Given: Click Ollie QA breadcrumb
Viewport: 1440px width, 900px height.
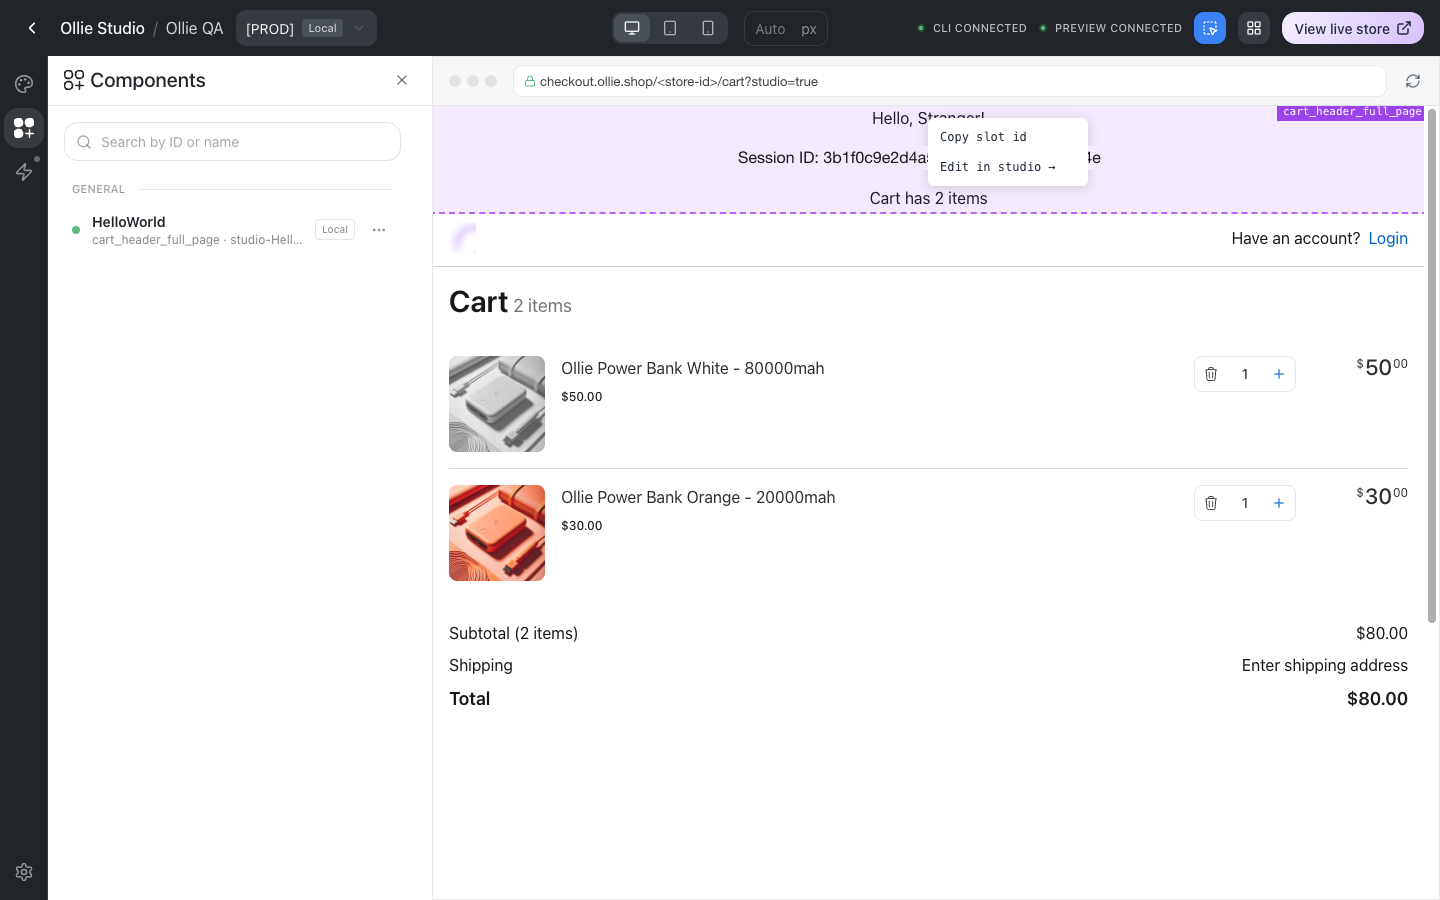Looking at the screenshot, I should tap(194, 28).
